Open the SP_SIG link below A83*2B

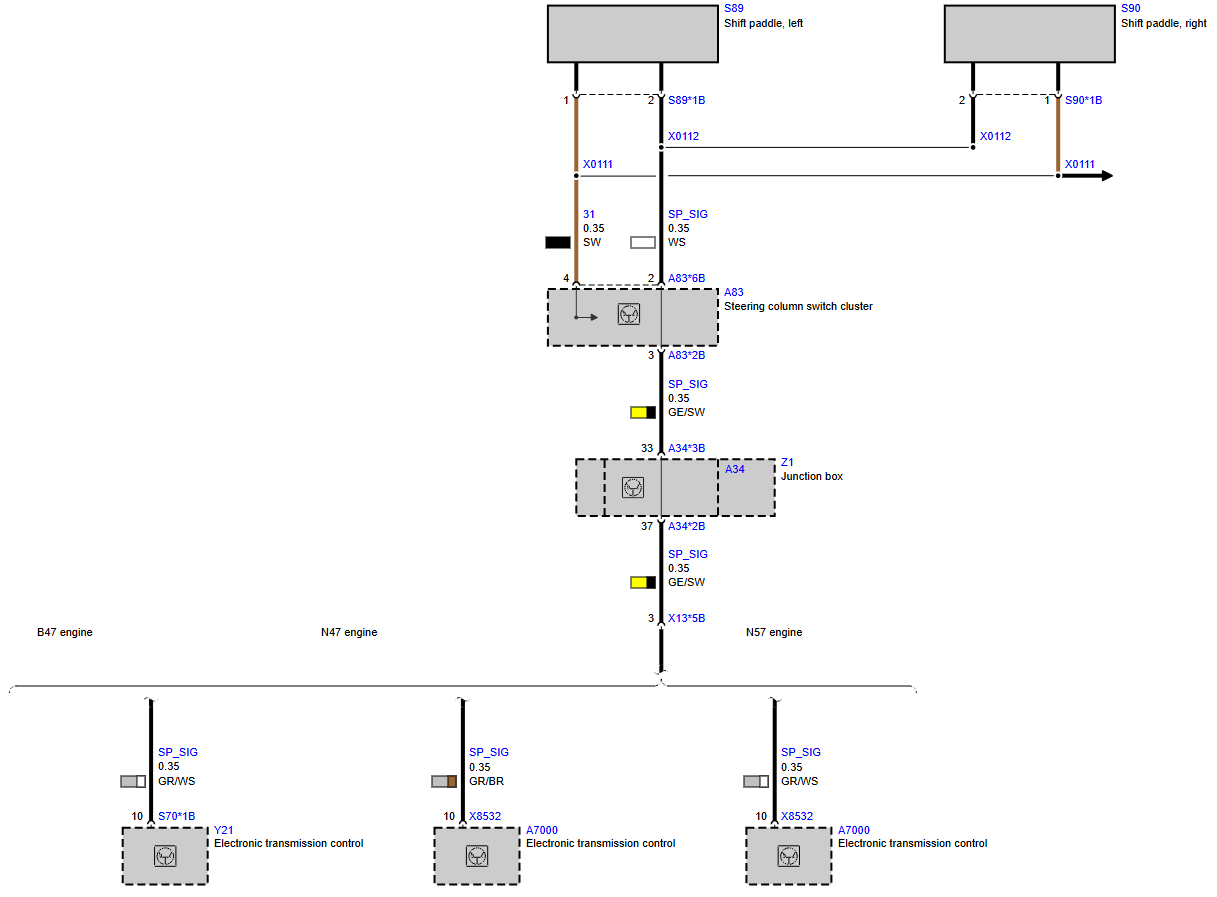688,384
